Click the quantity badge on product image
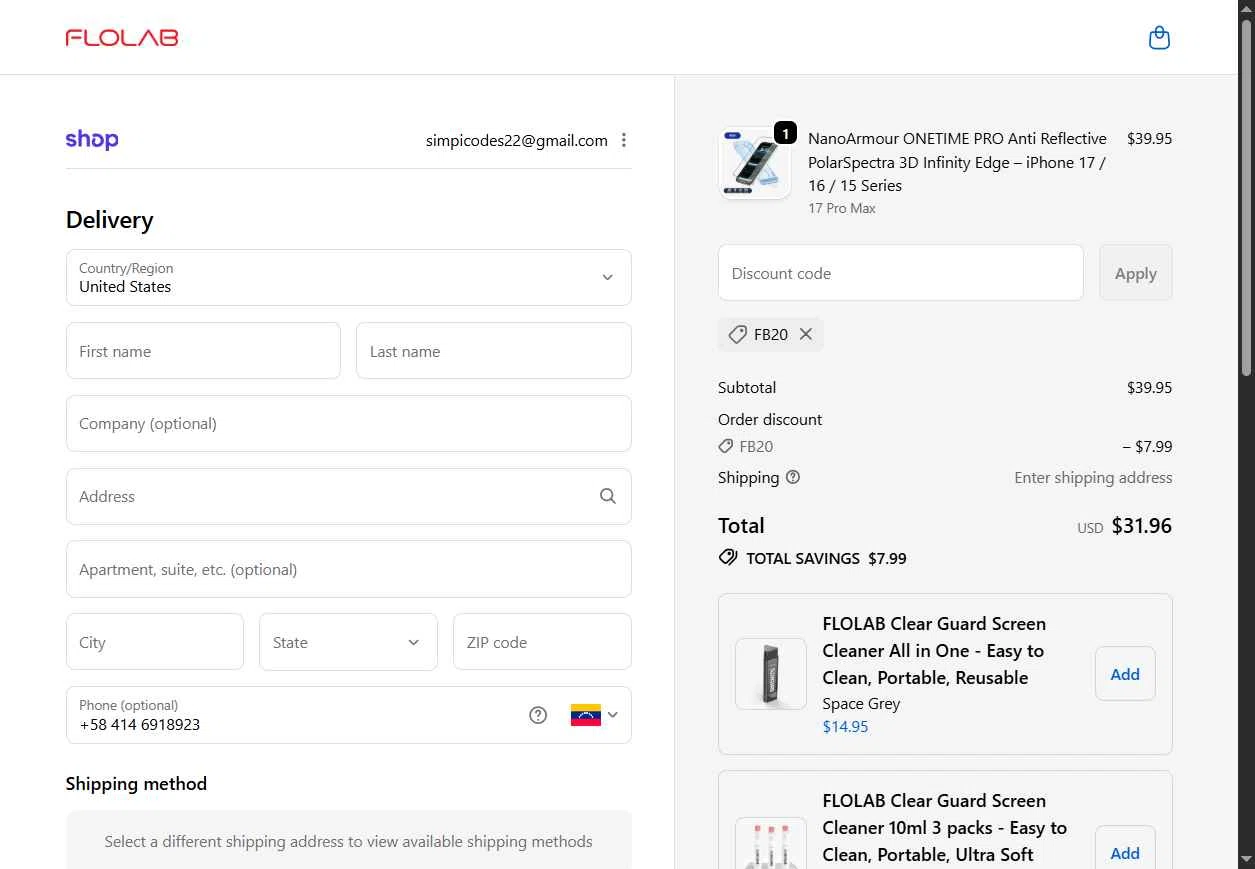The image size is (1255, 869). 786,133
